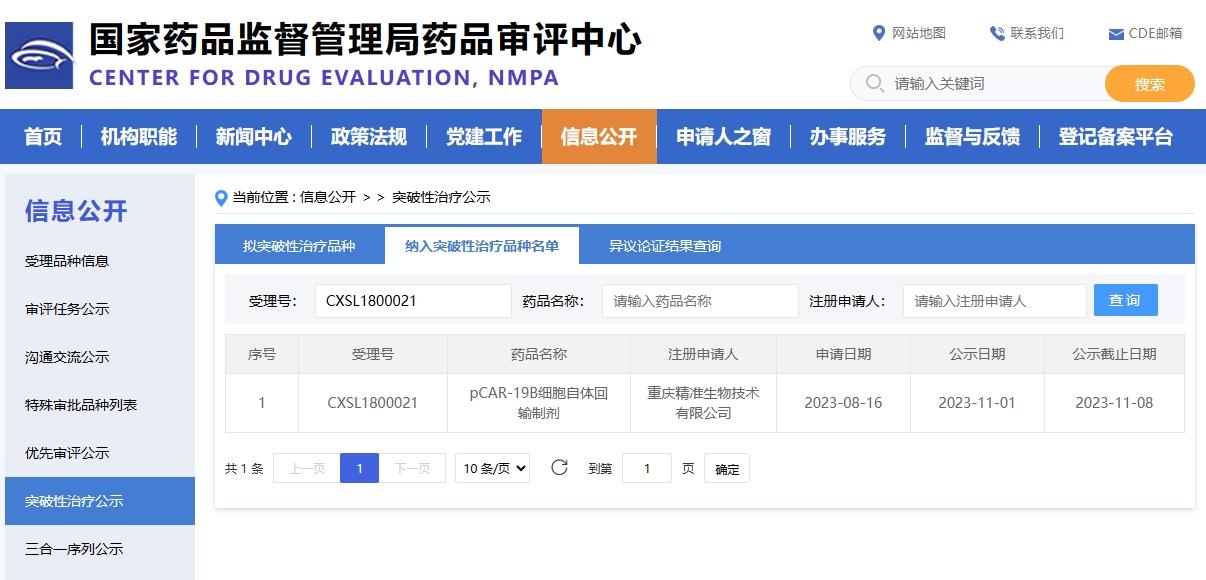Open the 10条/页 page size dropdown
Image resolution: width=1206 pixels, height=580 pixels.
[493, 468]
